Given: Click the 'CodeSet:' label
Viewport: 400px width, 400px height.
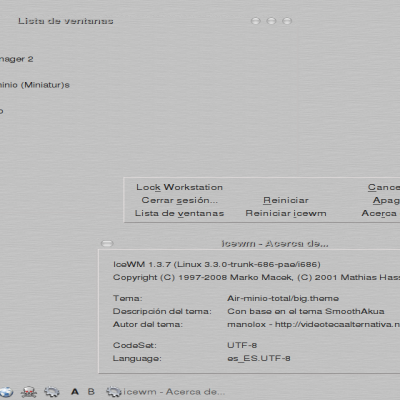Looking at the screenshot, I should tap(135, 345).
